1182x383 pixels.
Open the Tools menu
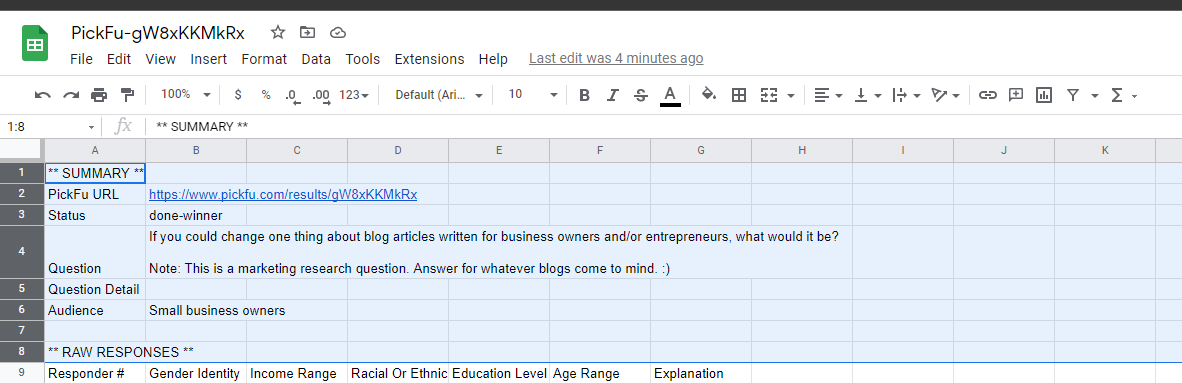(x=363, y=59)
